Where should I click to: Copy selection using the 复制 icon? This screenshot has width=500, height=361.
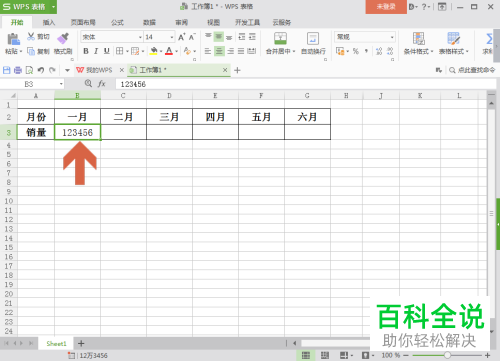pos(31,51)
